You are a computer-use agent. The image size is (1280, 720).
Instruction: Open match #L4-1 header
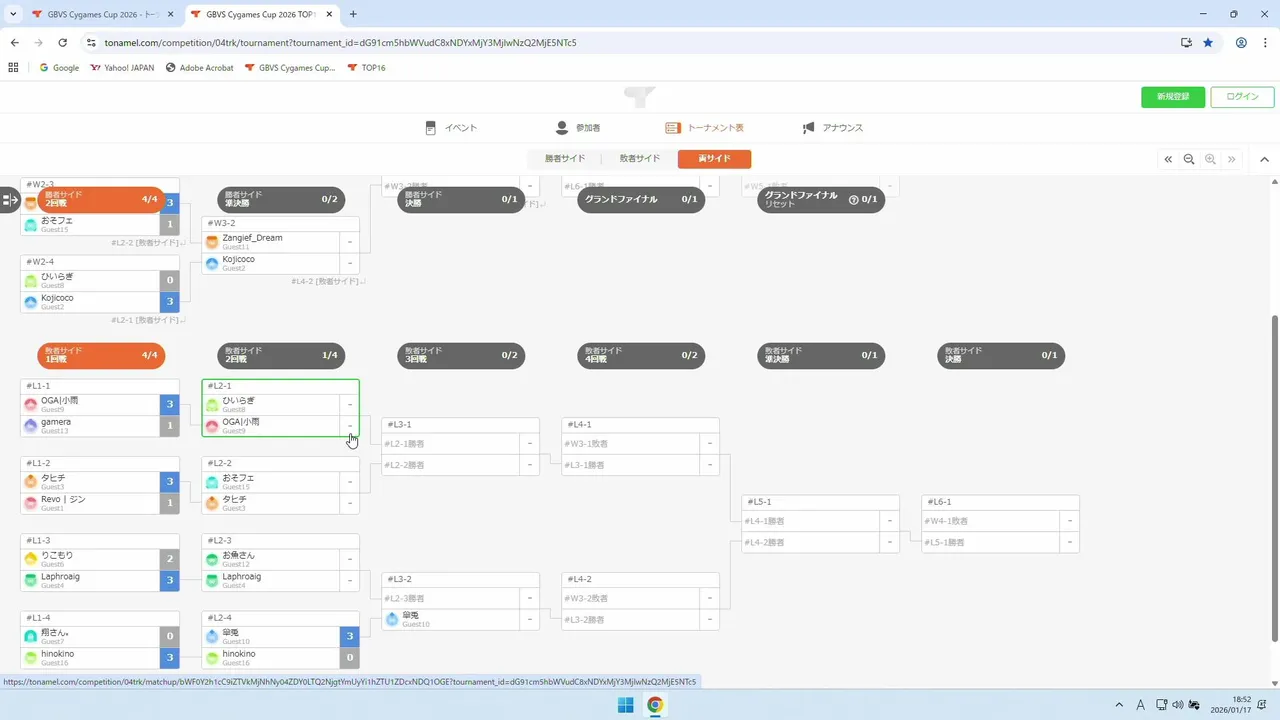(640, 425)
